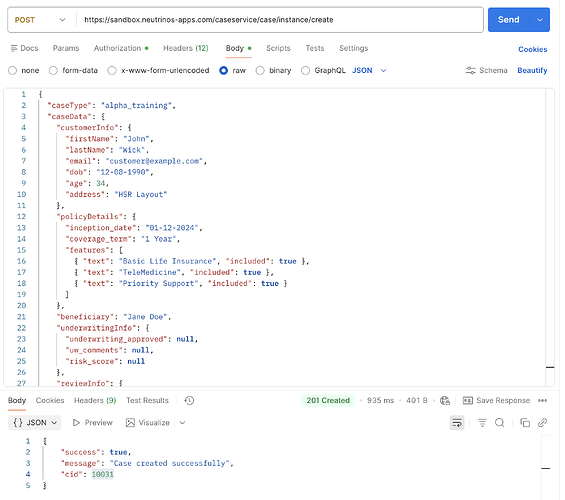This screenshot has width=565, height=500.
Task: Click Save Response
Action: [x=496, y=401]
